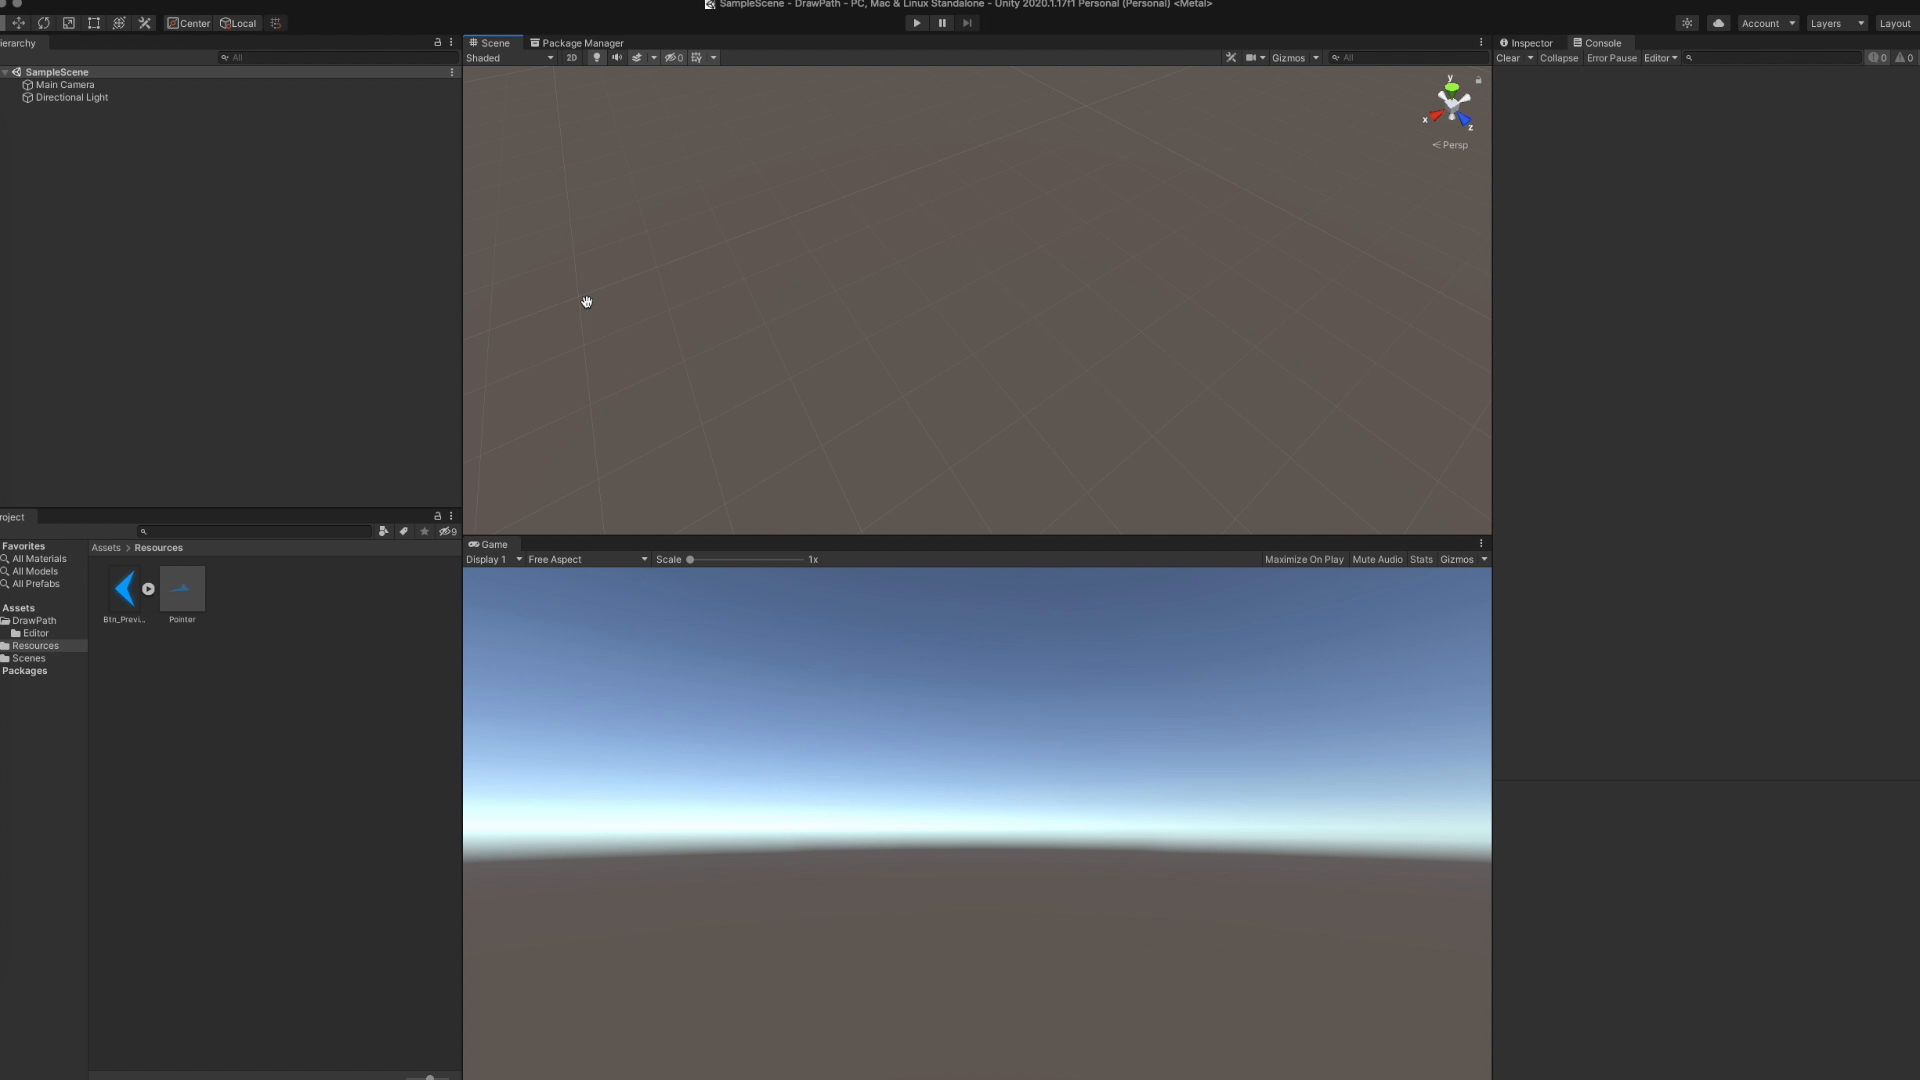
Task: Open the Shading mode dropdown in Scene
Action: (510, 58)
